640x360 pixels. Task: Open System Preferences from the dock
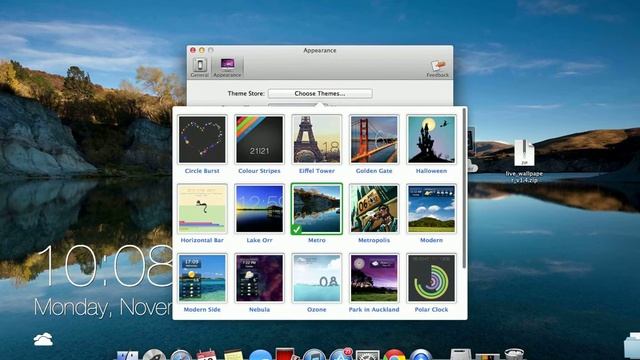367,355
